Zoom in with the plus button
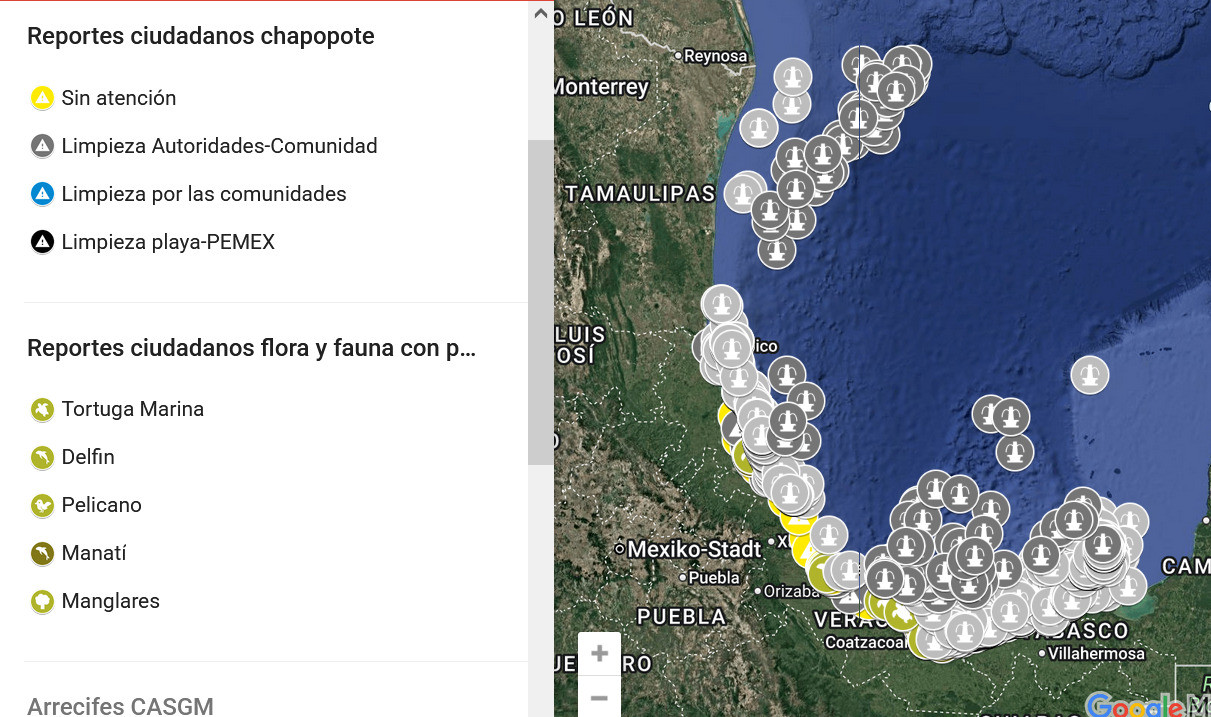 click(599, 654)
